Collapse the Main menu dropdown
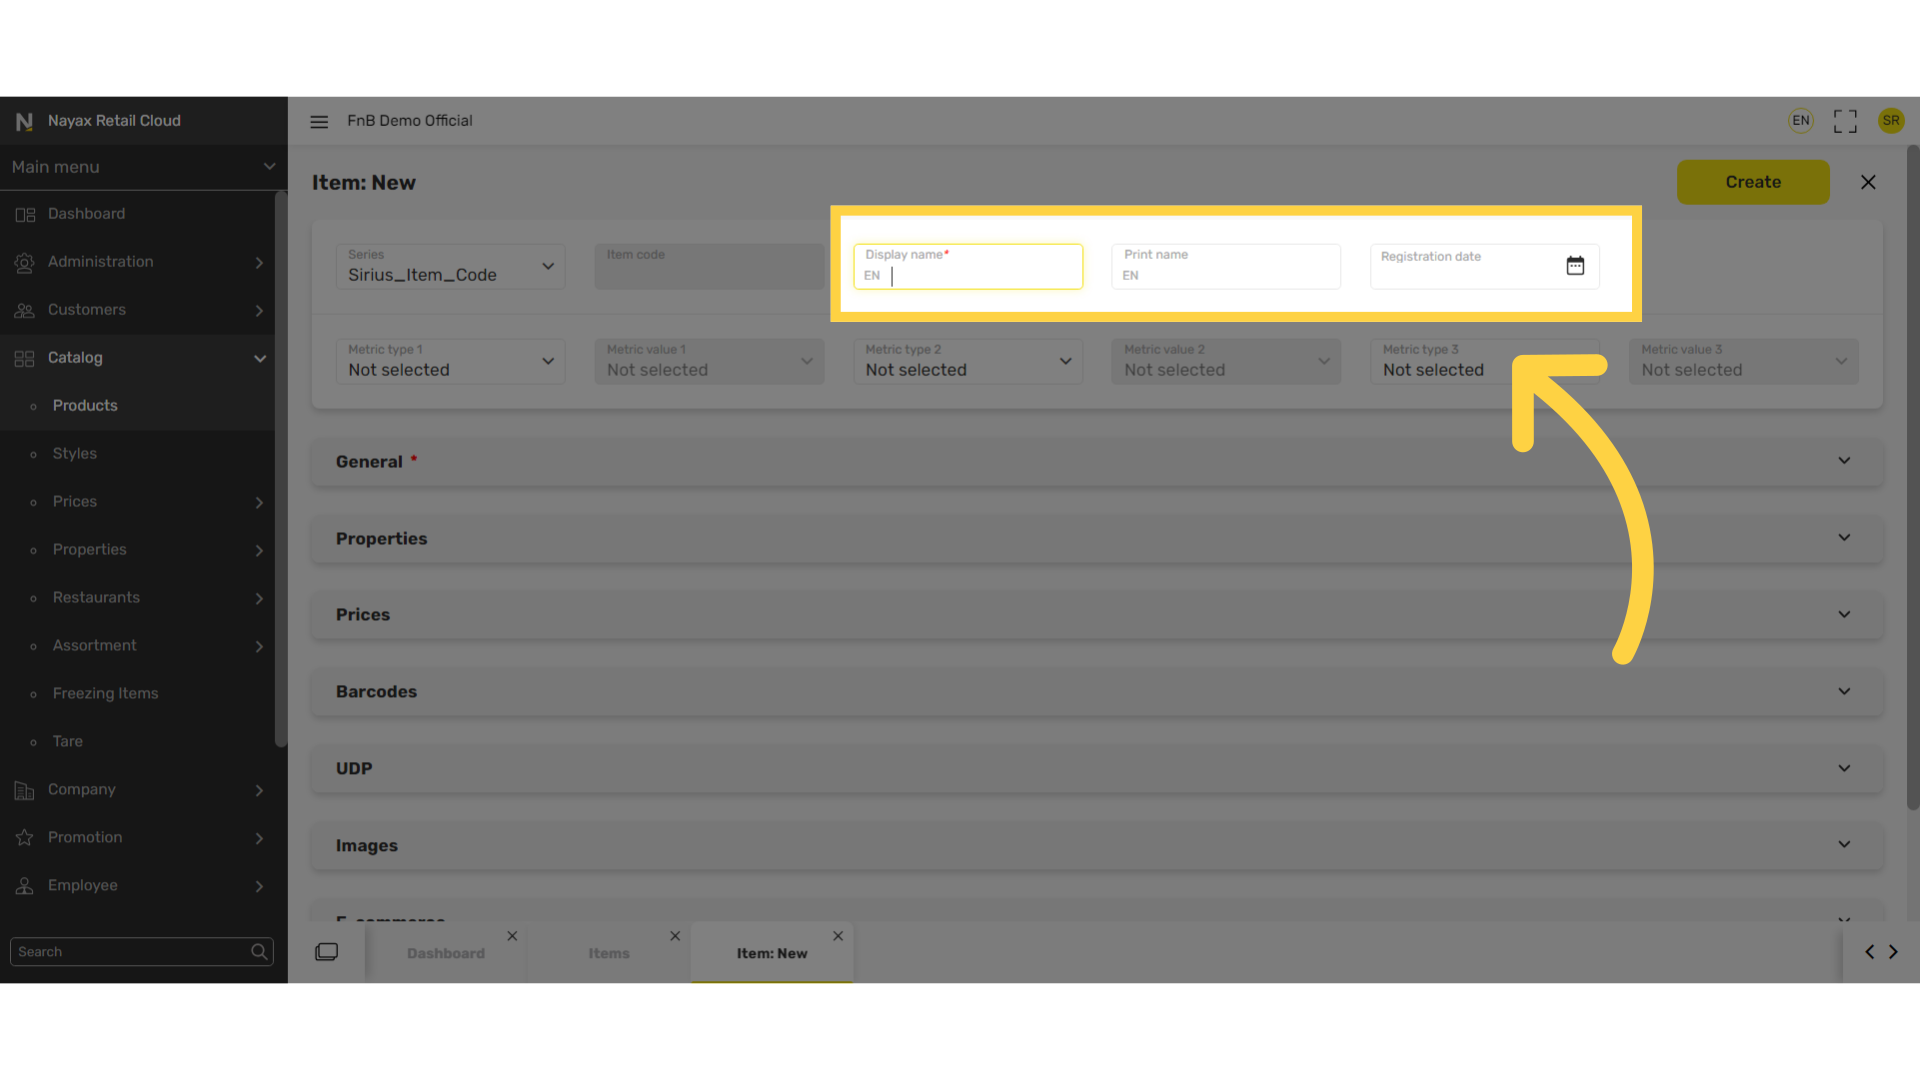The height and width of the screenshot is (1080, 1920). point(269,167)
